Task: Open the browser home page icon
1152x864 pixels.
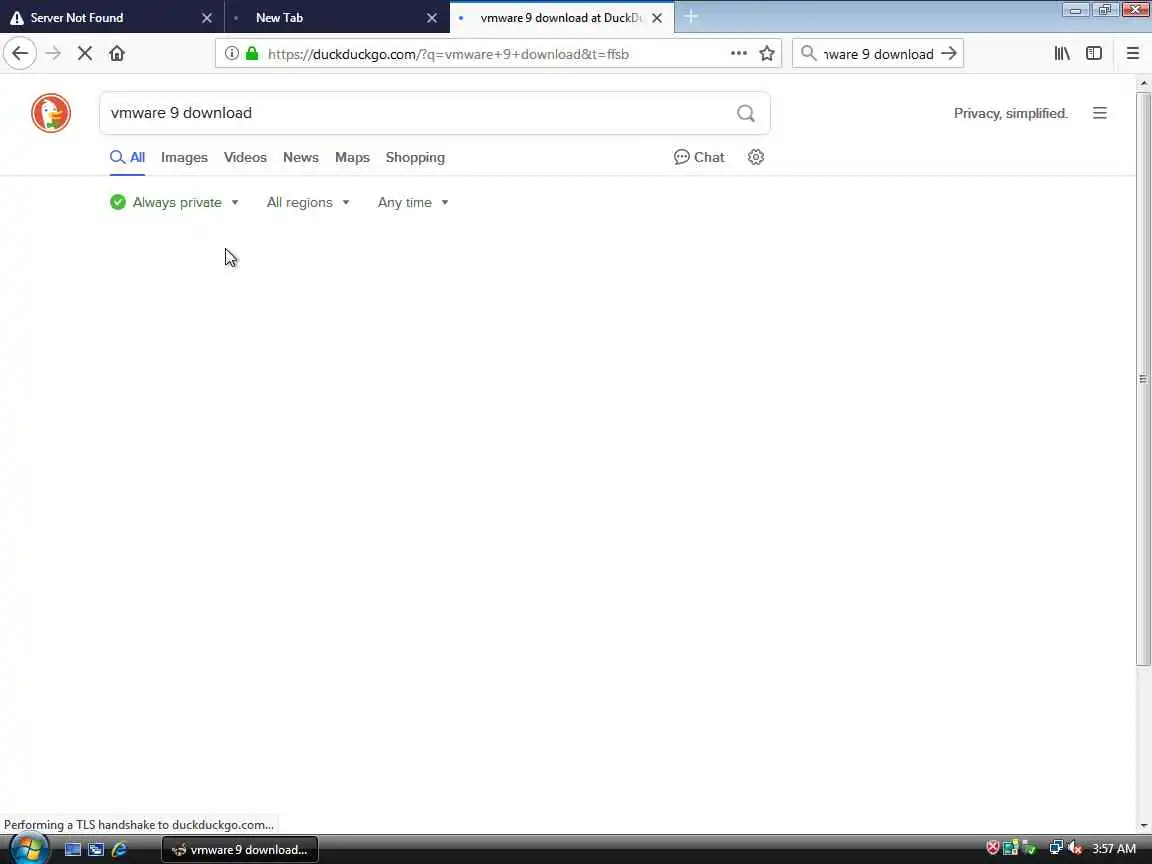Action: 117,54
